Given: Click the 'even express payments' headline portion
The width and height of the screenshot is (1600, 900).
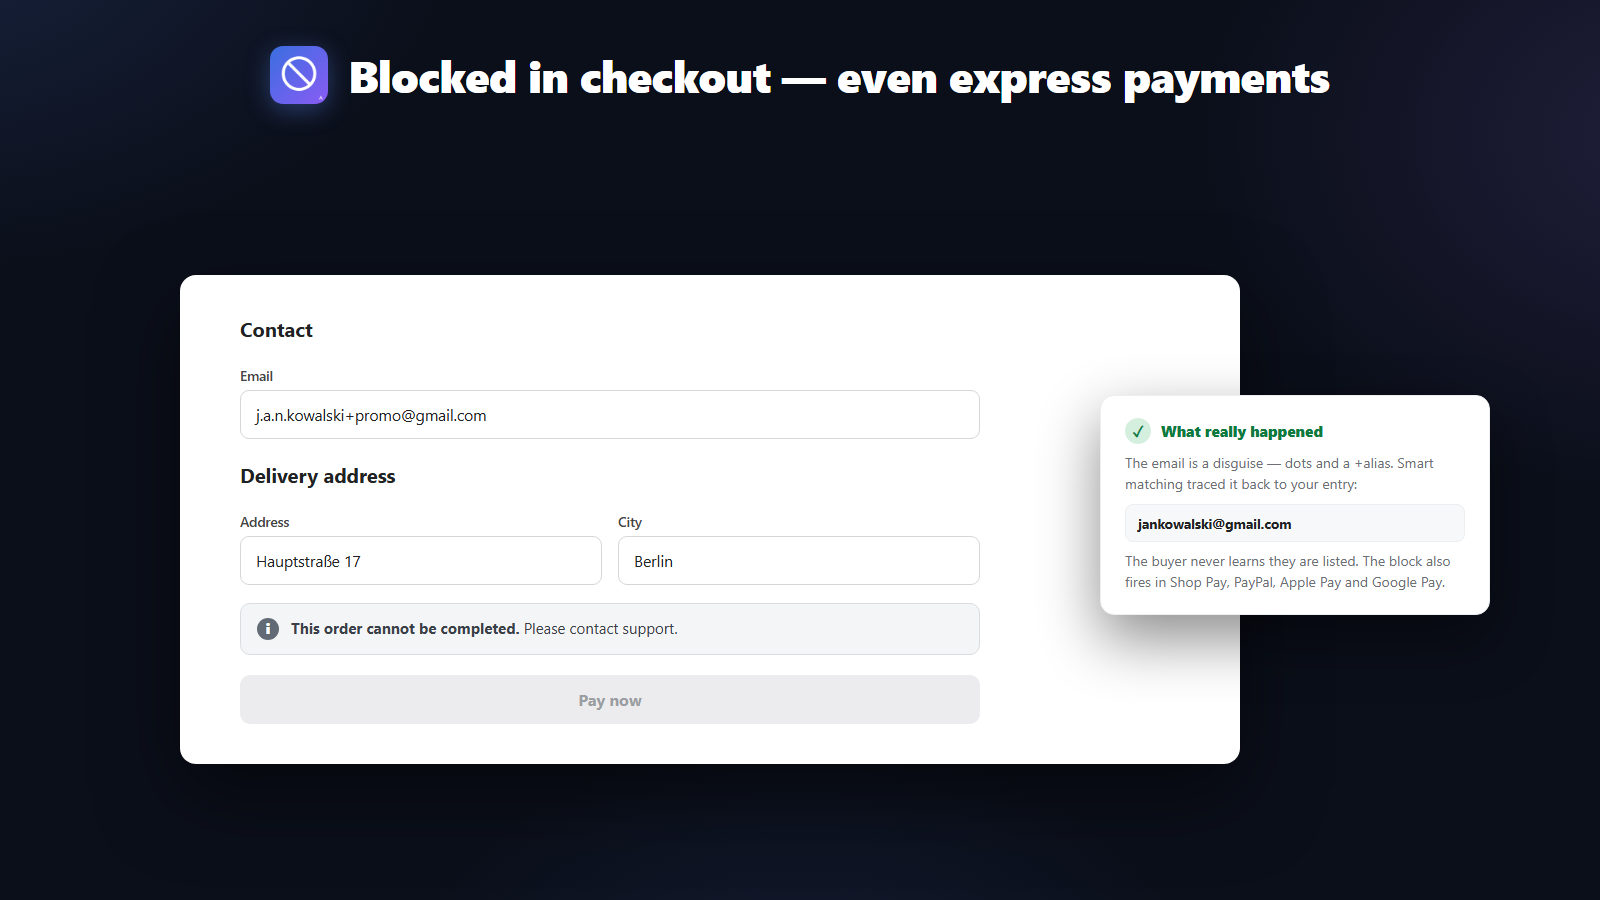Looking at the screenshot, I should tap(1083, 78).
